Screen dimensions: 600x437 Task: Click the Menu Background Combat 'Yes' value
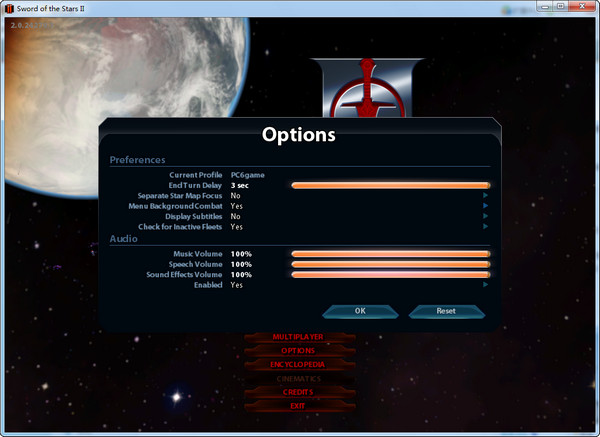tap(237, 206)
